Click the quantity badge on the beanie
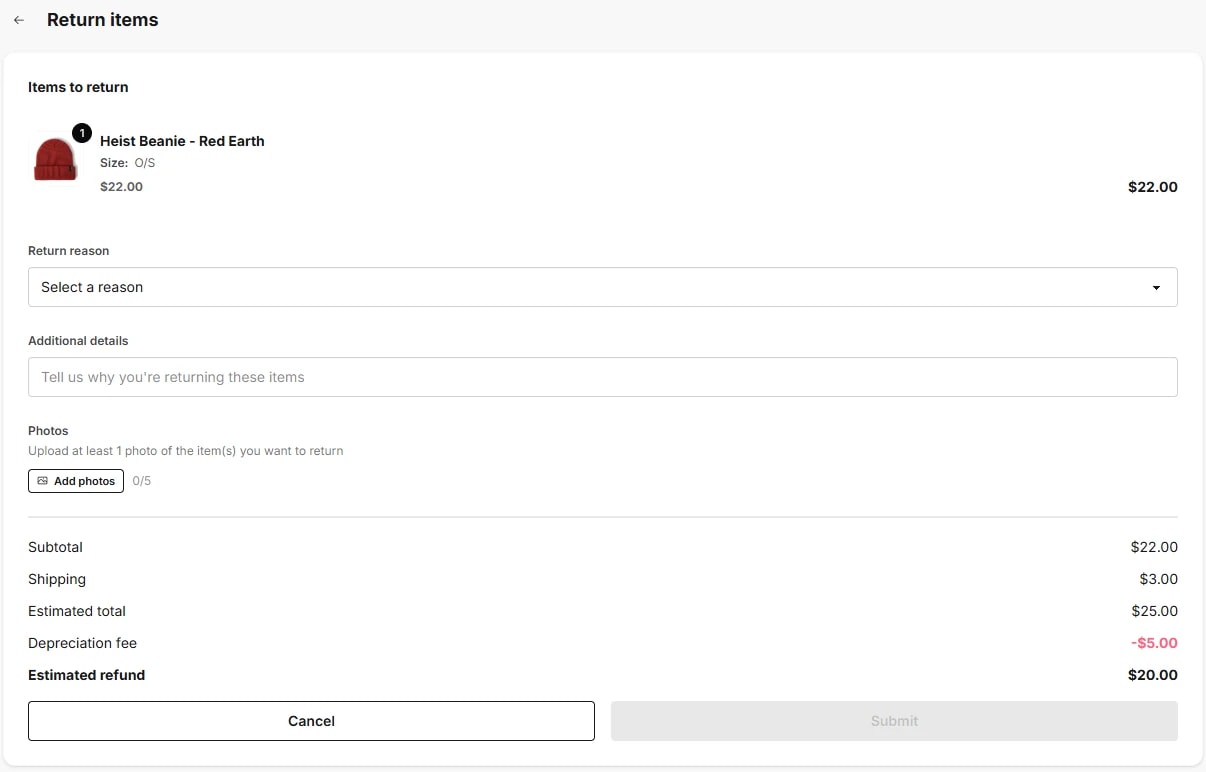Image resolution: width=1206 pixels, height=772 pixels. pos(82,133)
